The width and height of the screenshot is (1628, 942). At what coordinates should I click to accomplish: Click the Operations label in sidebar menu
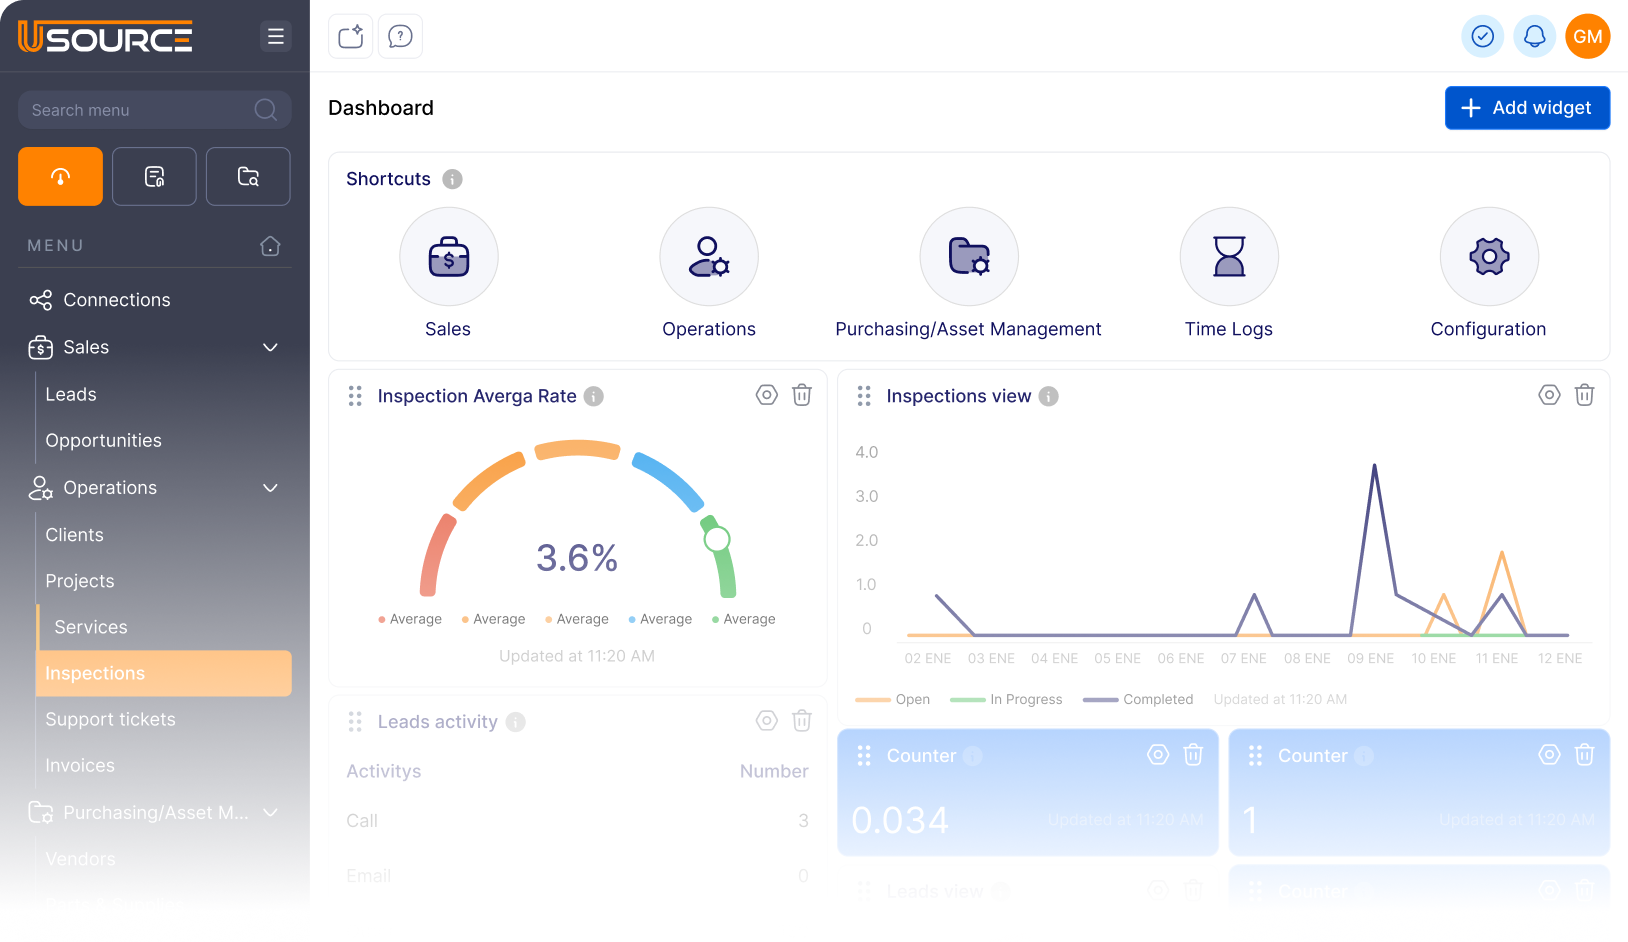click(x=110, y=488)
